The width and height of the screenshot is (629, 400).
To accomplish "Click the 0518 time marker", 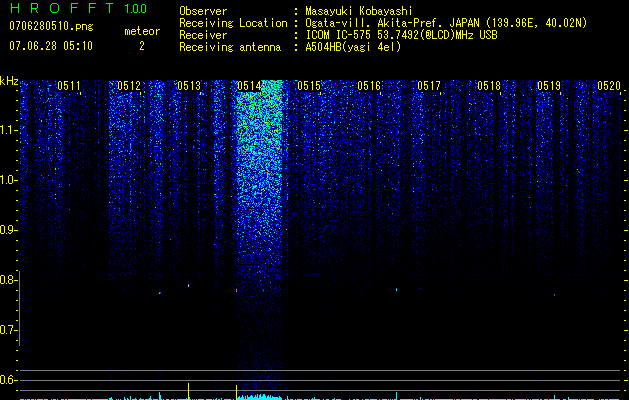I will click(x=489, y=86).
